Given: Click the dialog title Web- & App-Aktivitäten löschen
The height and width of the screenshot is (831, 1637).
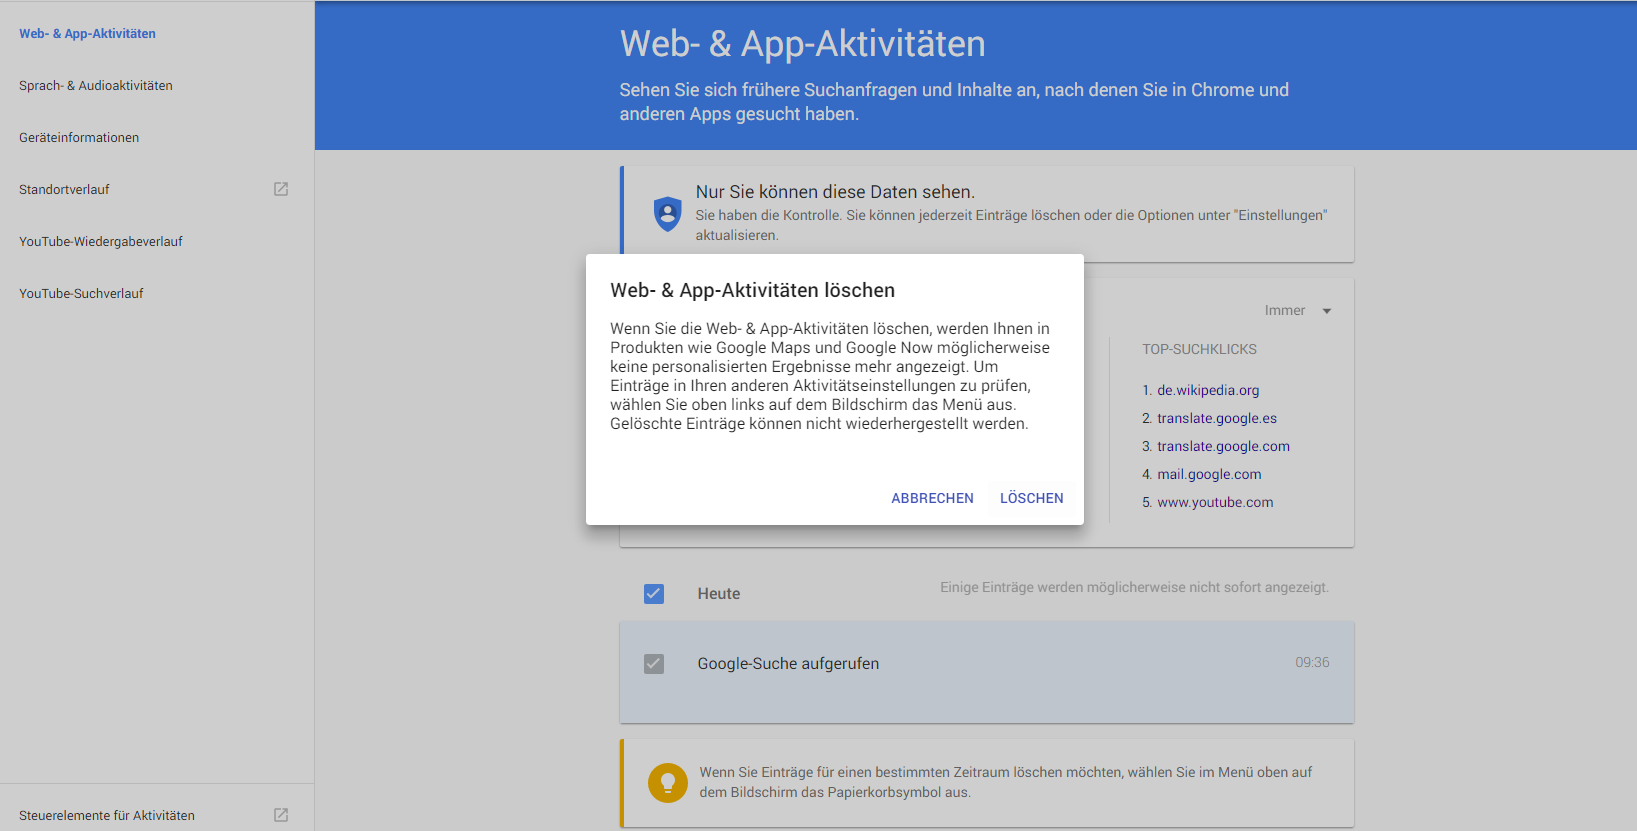Looking at the screenshot, I should point(752,290).
